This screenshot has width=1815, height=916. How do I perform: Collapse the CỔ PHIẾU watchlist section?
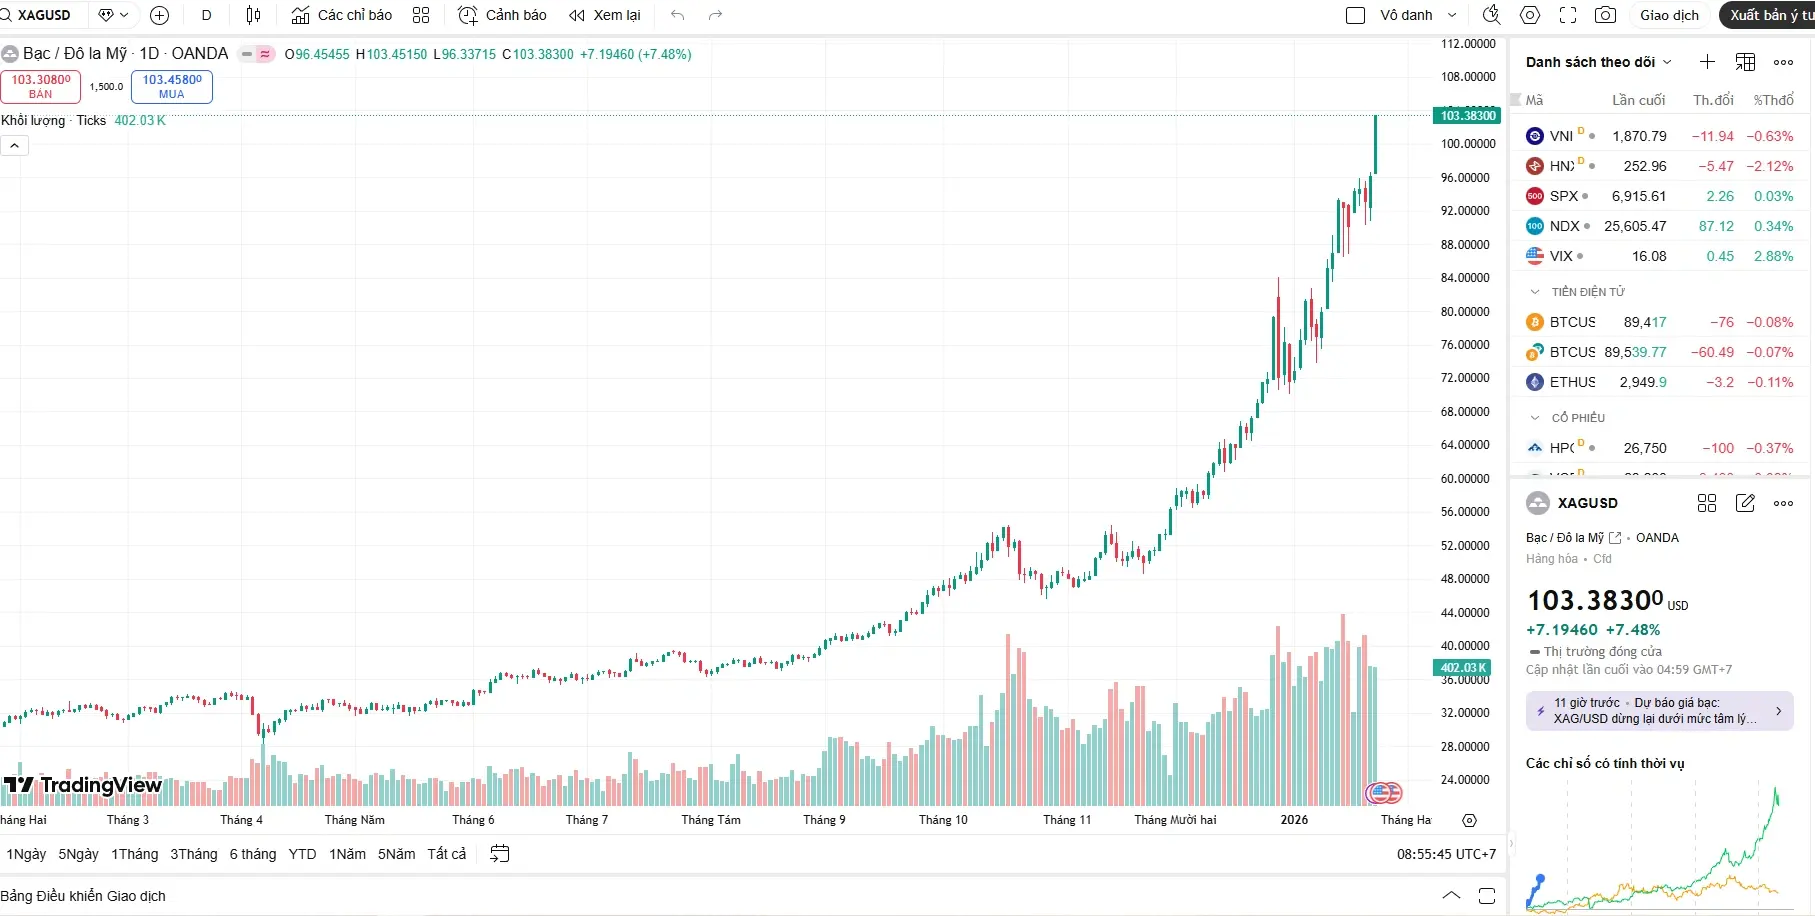[x=1535, y=418]
